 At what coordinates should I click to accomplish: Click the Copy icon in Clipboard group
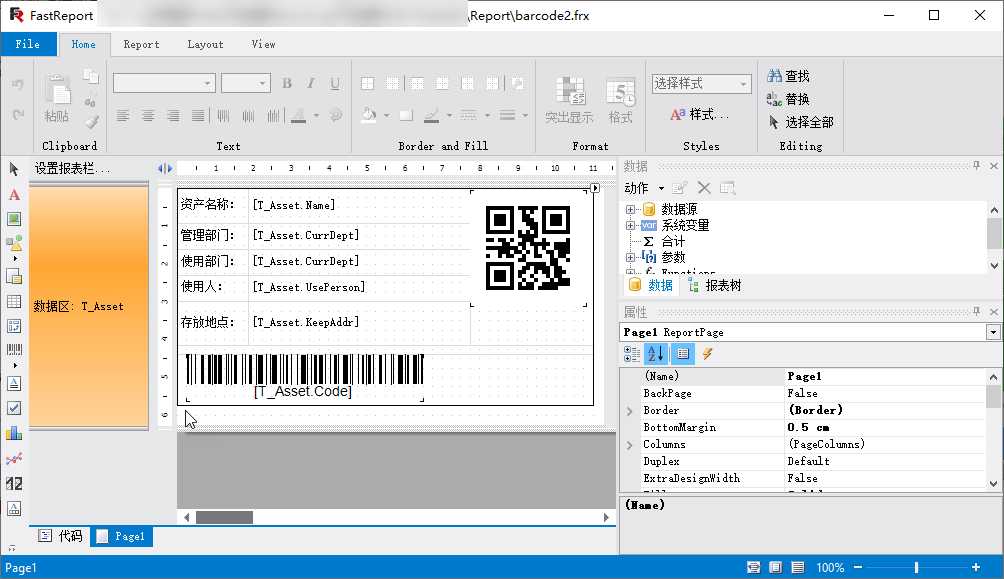pyautogui.click(x=91, y=77)
